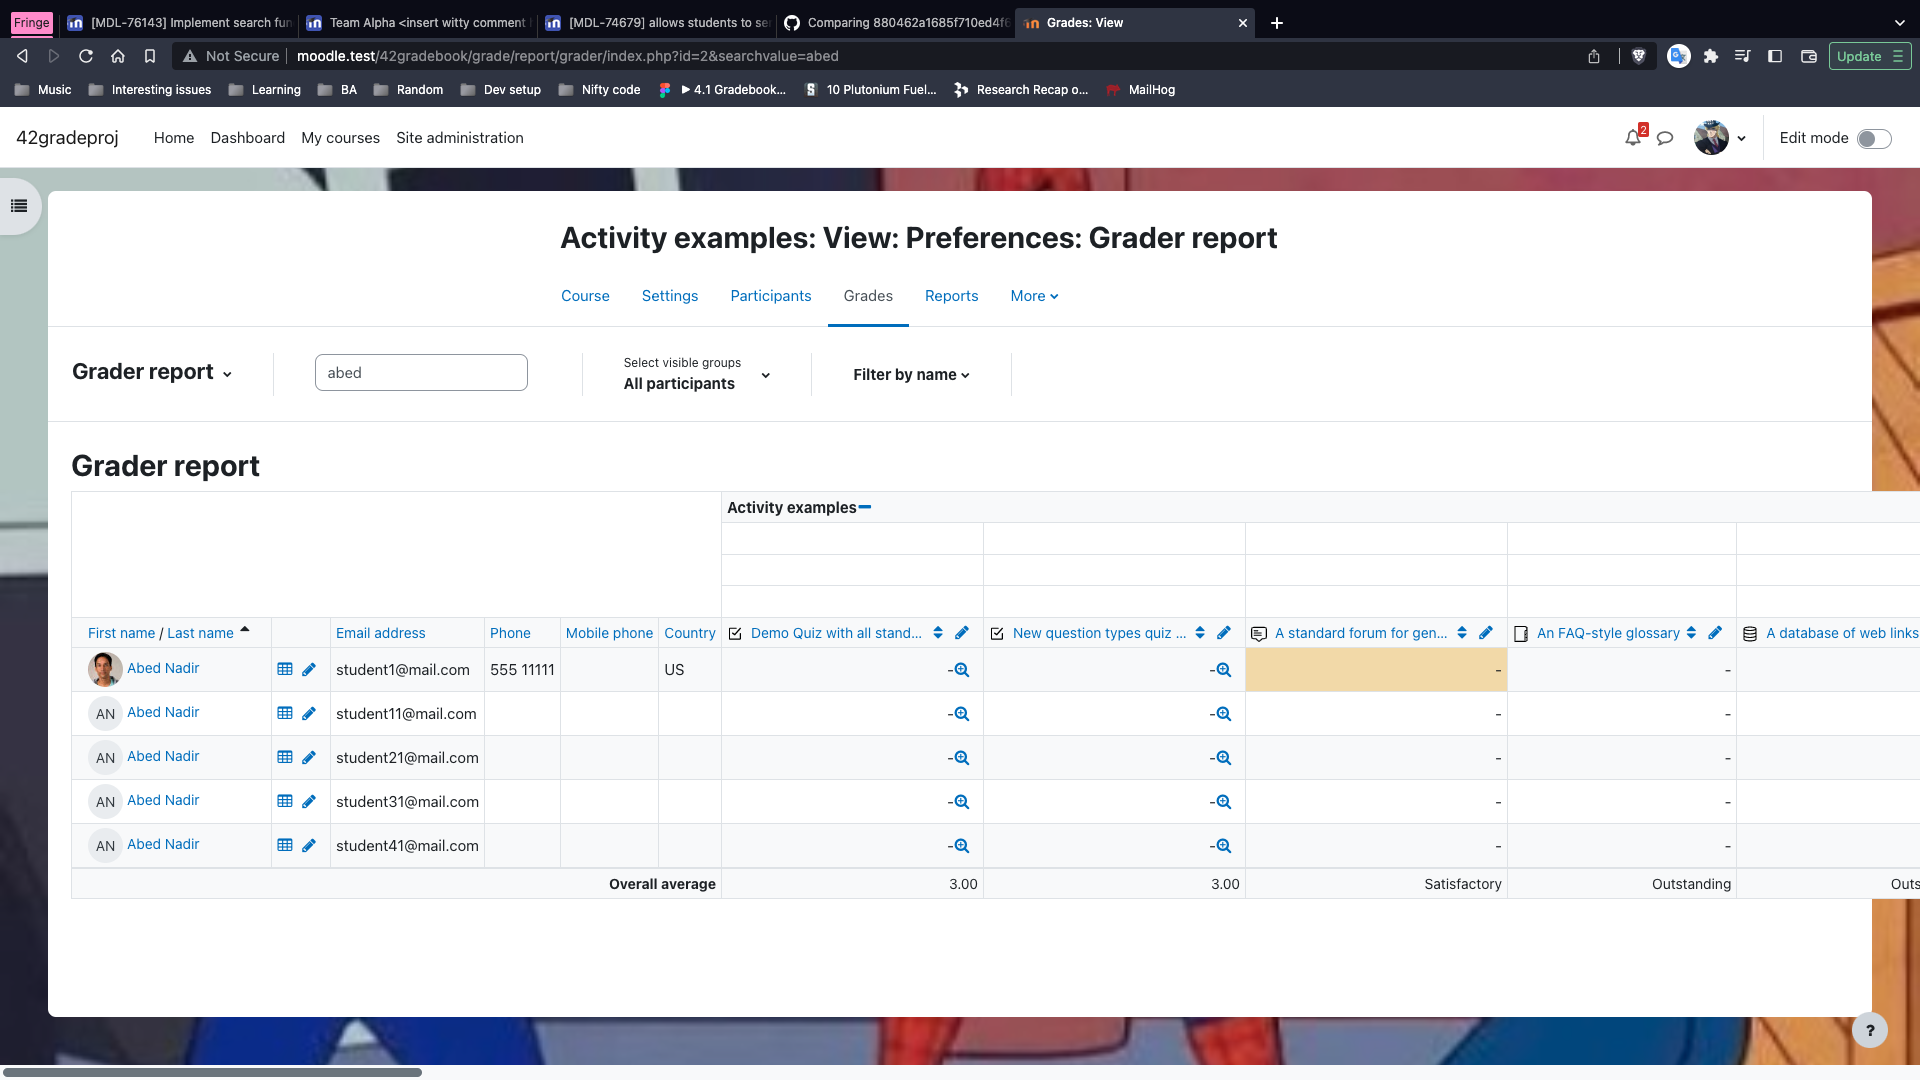
Task: Switch to the Participants tab
Action: coord(771,296)
